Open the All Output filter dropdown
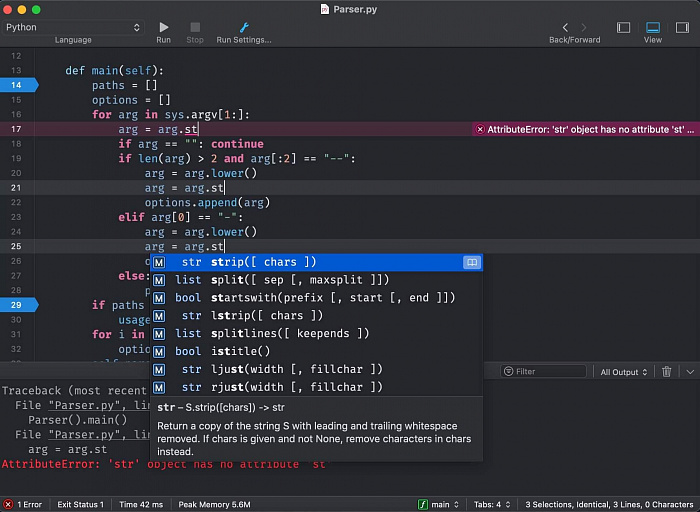 click(x=623, y=372)
